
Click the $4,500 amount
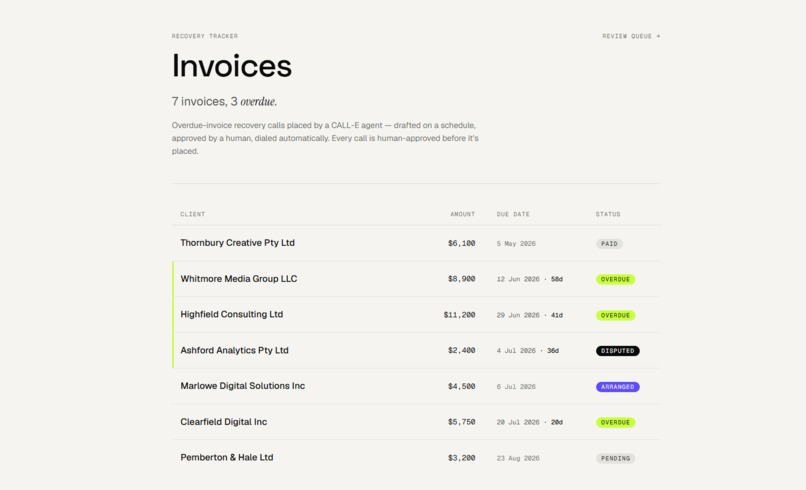(462, 386)
